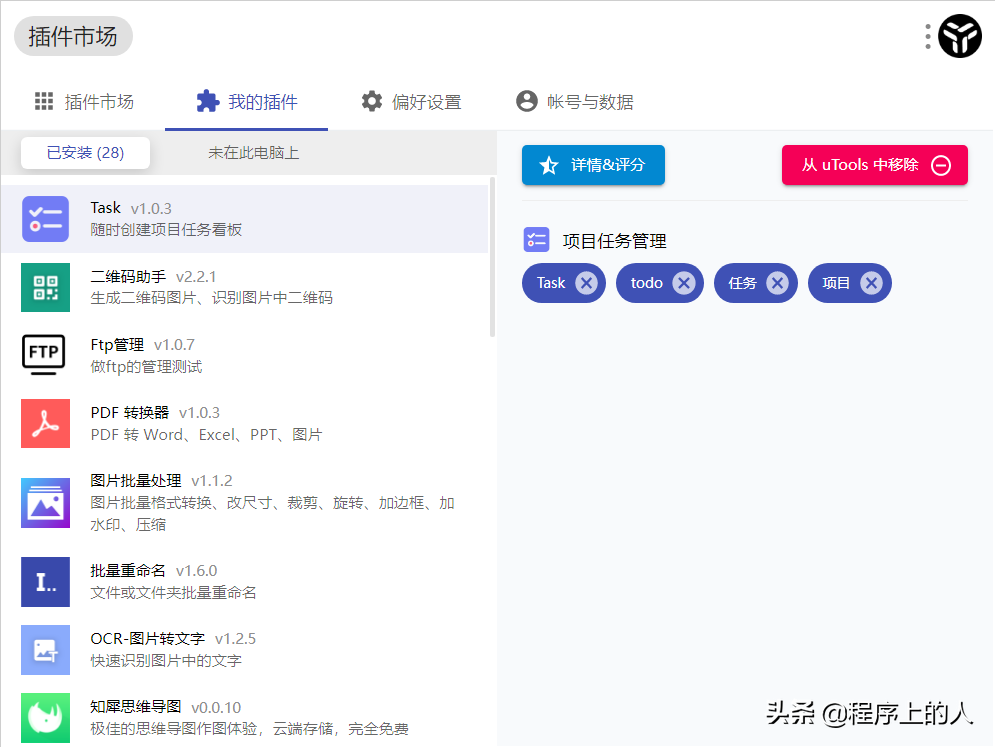Select the 图片批量处理 v1.1.2 row
Screen dimensions: 995x747
(x=245, y=503)
